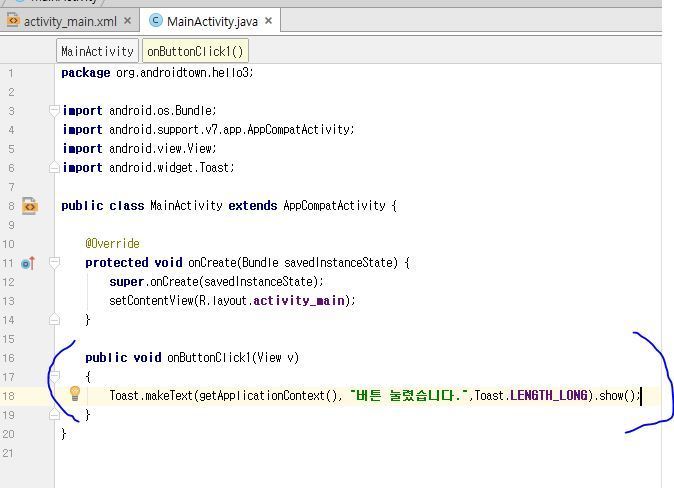674x488 pixels.
Task: Open related XML file gutter icon on line 8
Action: [x=30, y=206]
